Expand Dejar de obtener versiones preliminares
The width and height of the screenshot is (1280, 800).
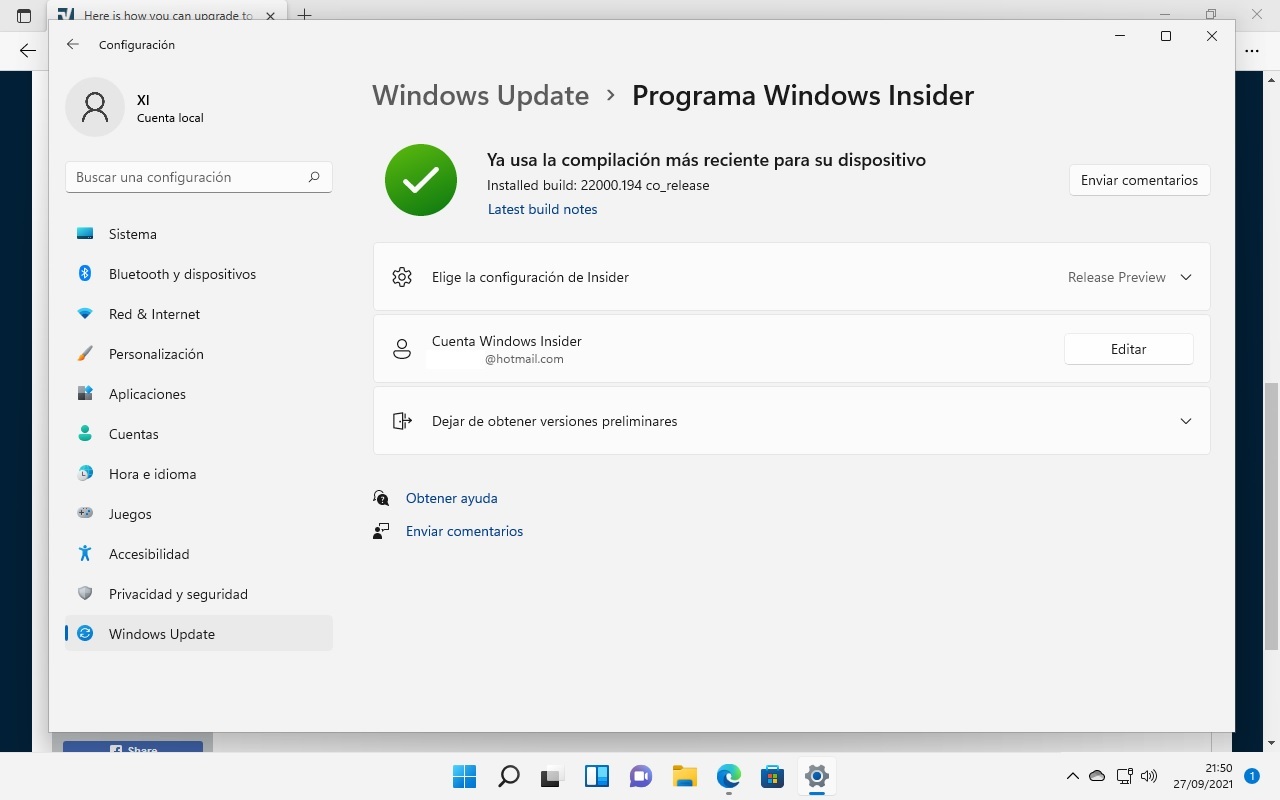(x=1186, y=421)
